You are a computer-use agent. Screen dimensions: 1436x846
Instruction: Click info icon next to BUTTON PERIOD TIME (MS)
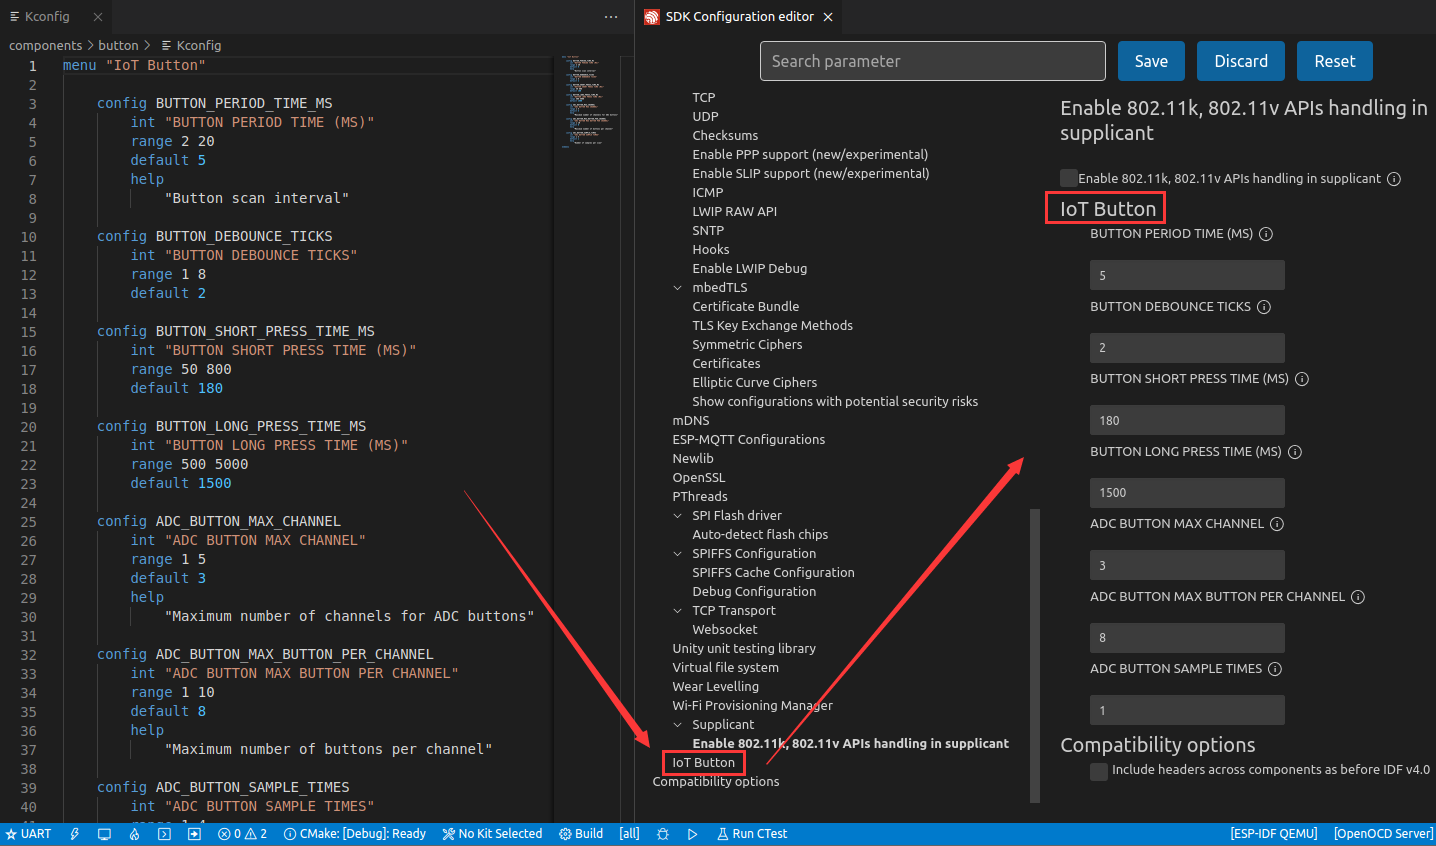[x=1266, y=234]
